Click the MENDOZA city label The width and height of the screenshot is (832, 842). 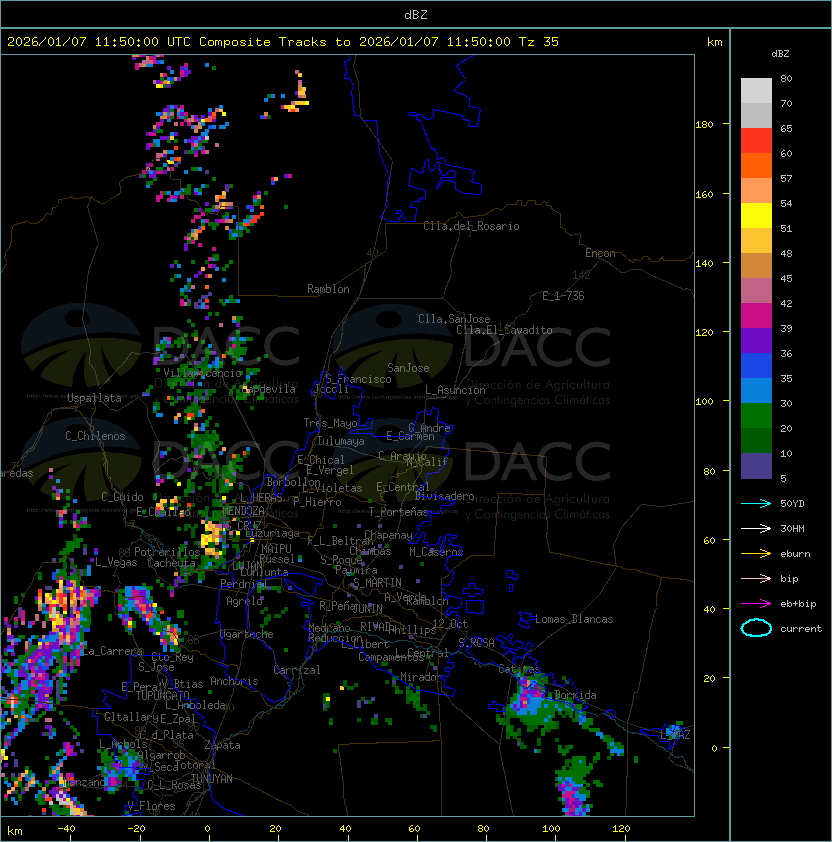pyautogui.click(x=243, y=511)
